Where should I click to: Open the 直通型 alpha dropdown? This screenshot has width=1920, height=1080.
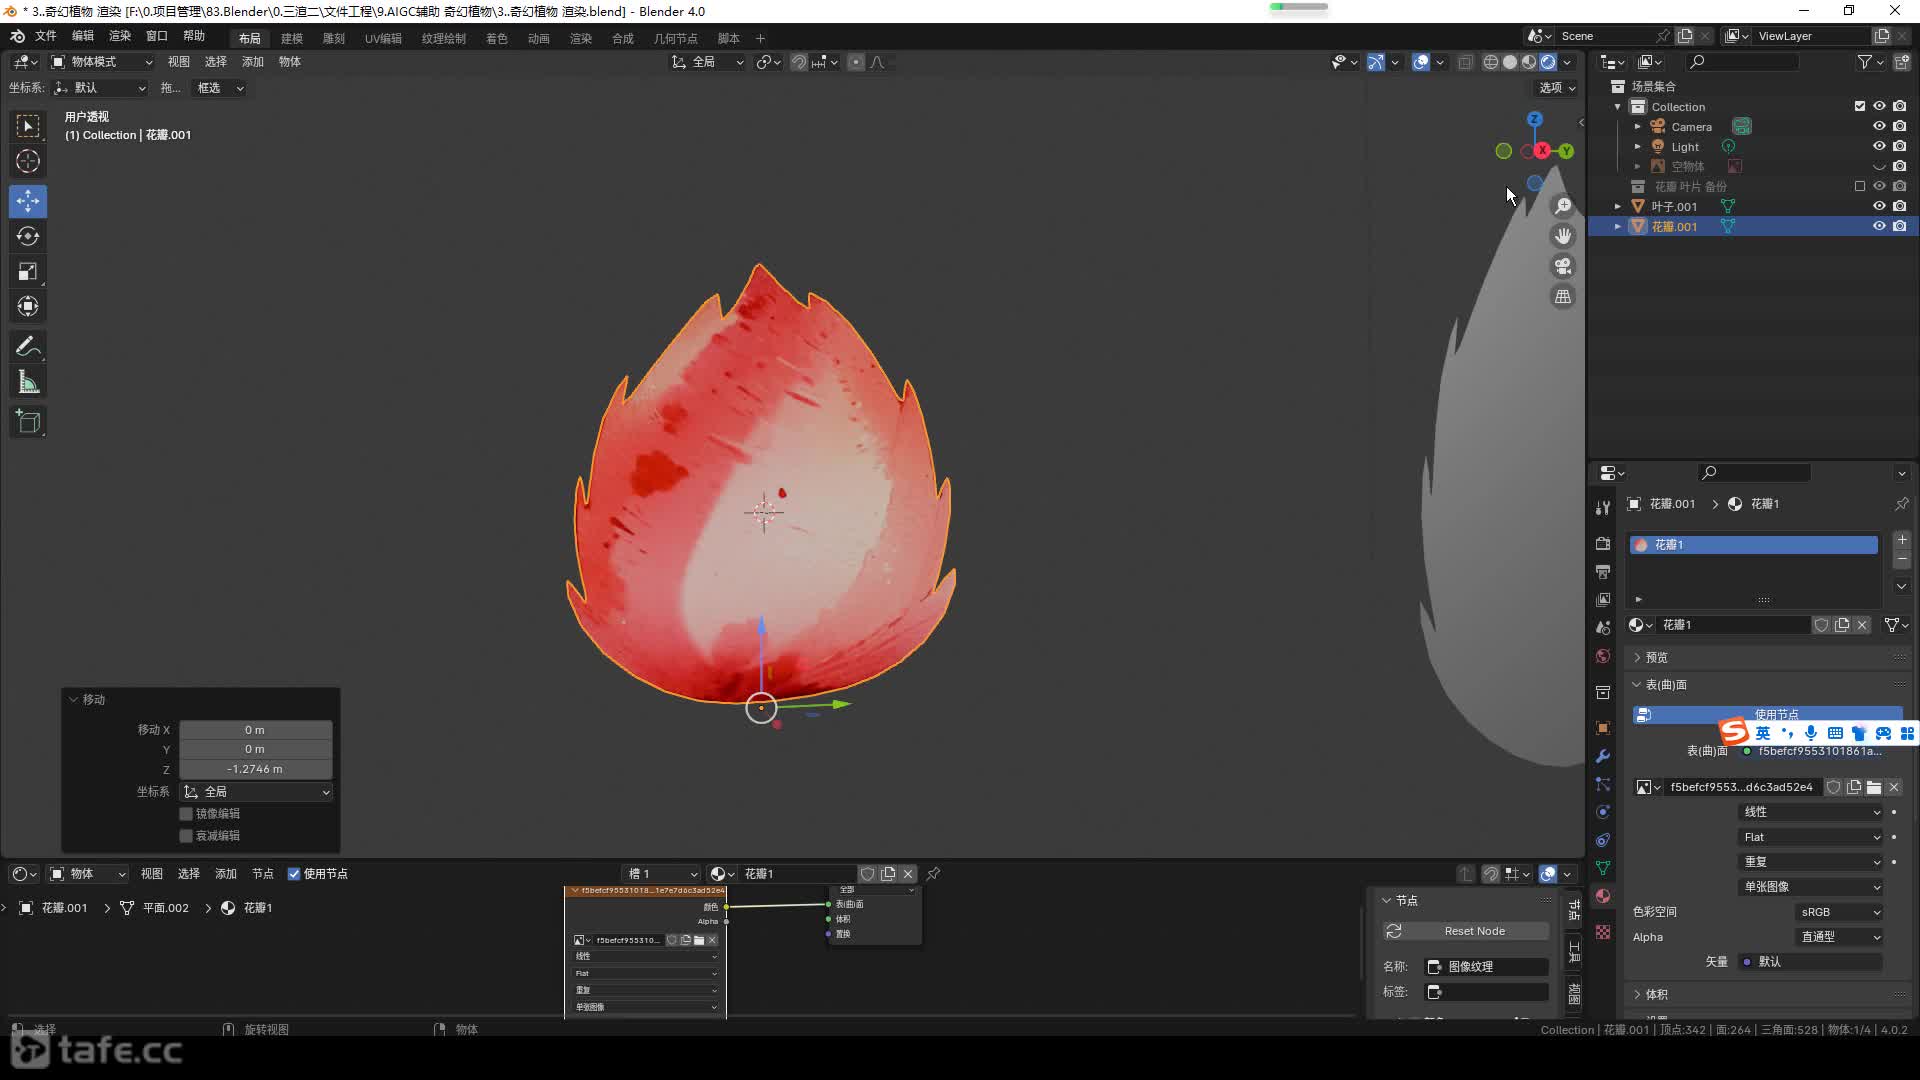(1841, 937)
